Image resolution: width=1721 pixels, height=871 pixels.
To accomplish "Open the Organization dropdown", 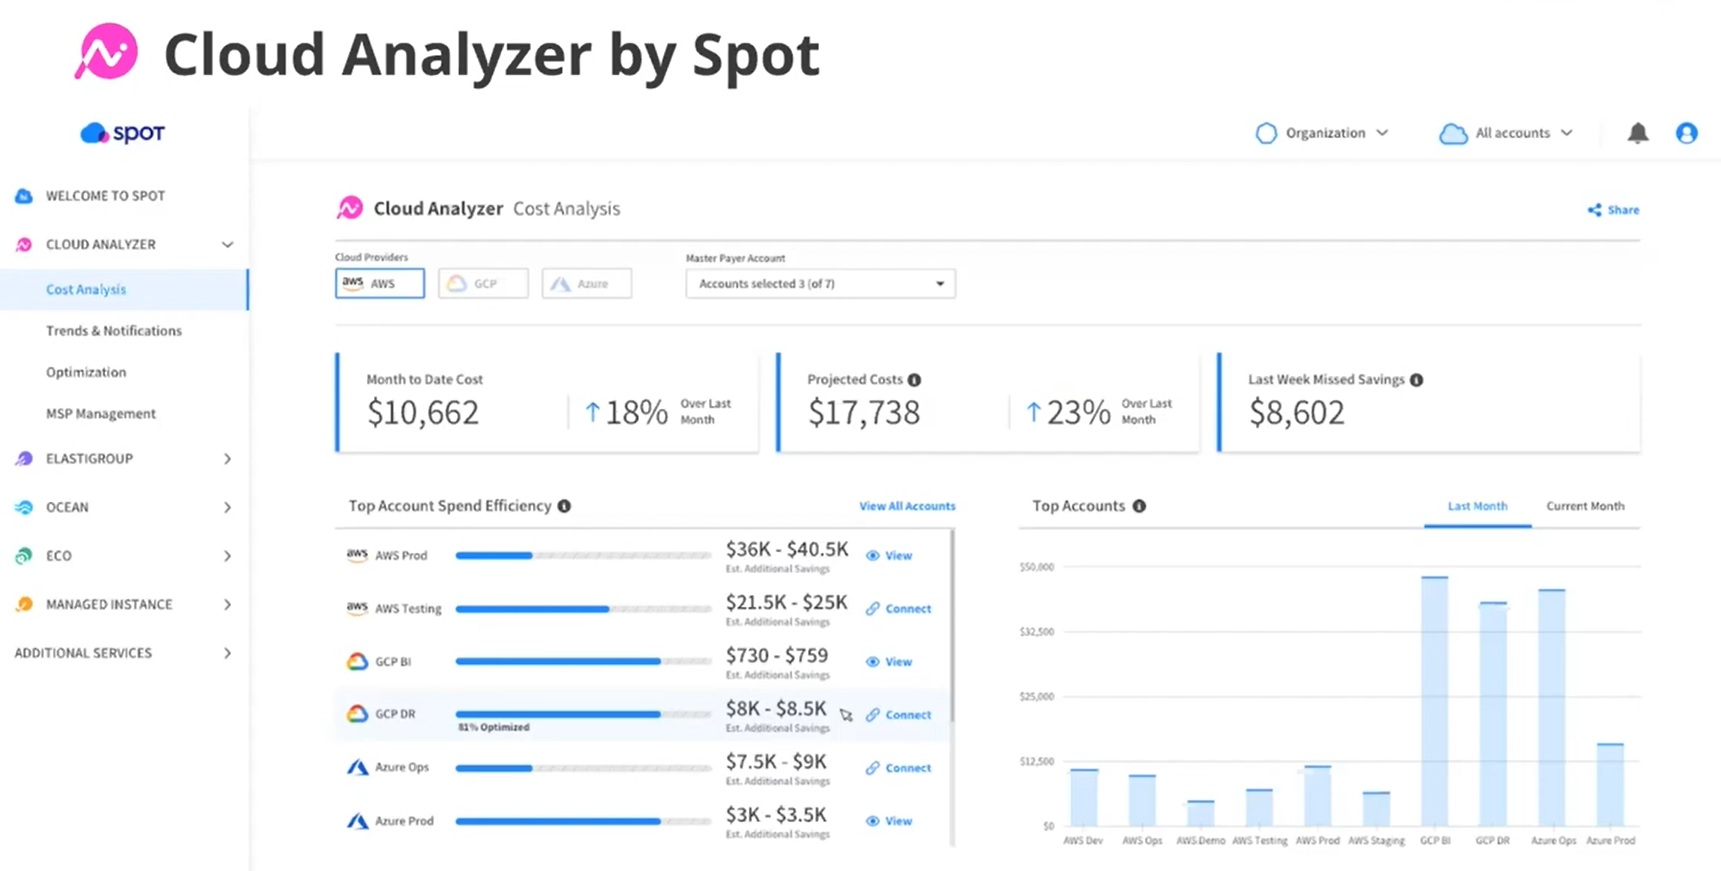I will (x=1322, y=133).
